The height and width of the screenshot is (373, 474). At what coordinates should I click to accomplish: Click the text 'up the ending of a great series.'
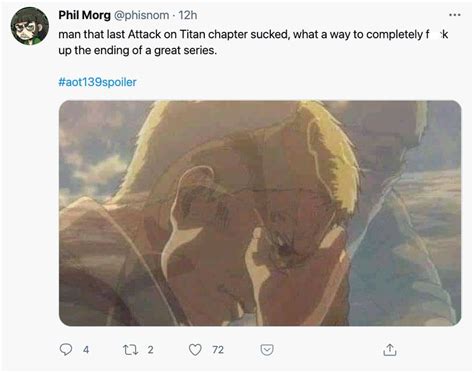(x=138, y=50)
